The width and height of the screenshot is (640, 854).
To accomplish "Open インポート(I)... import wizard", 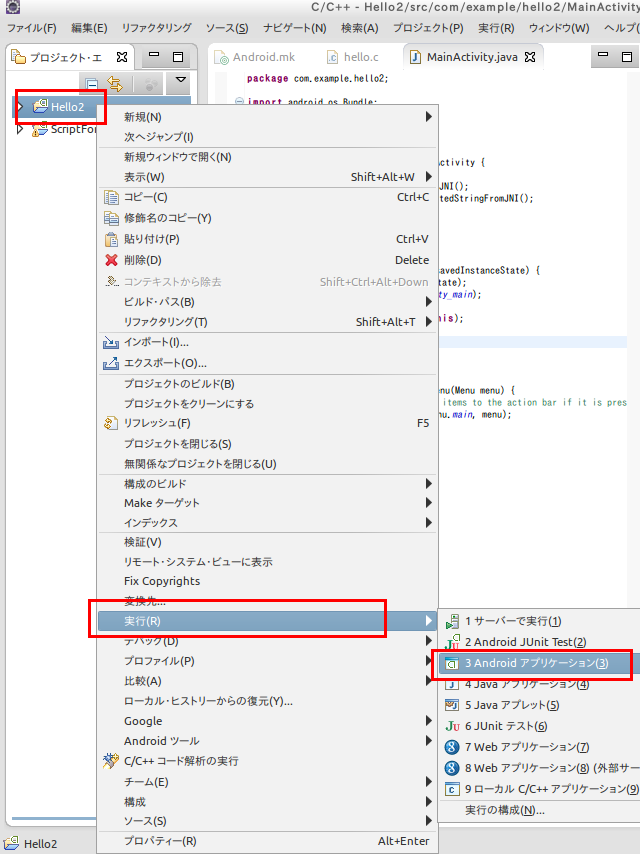I will click(x=156, y=342).
